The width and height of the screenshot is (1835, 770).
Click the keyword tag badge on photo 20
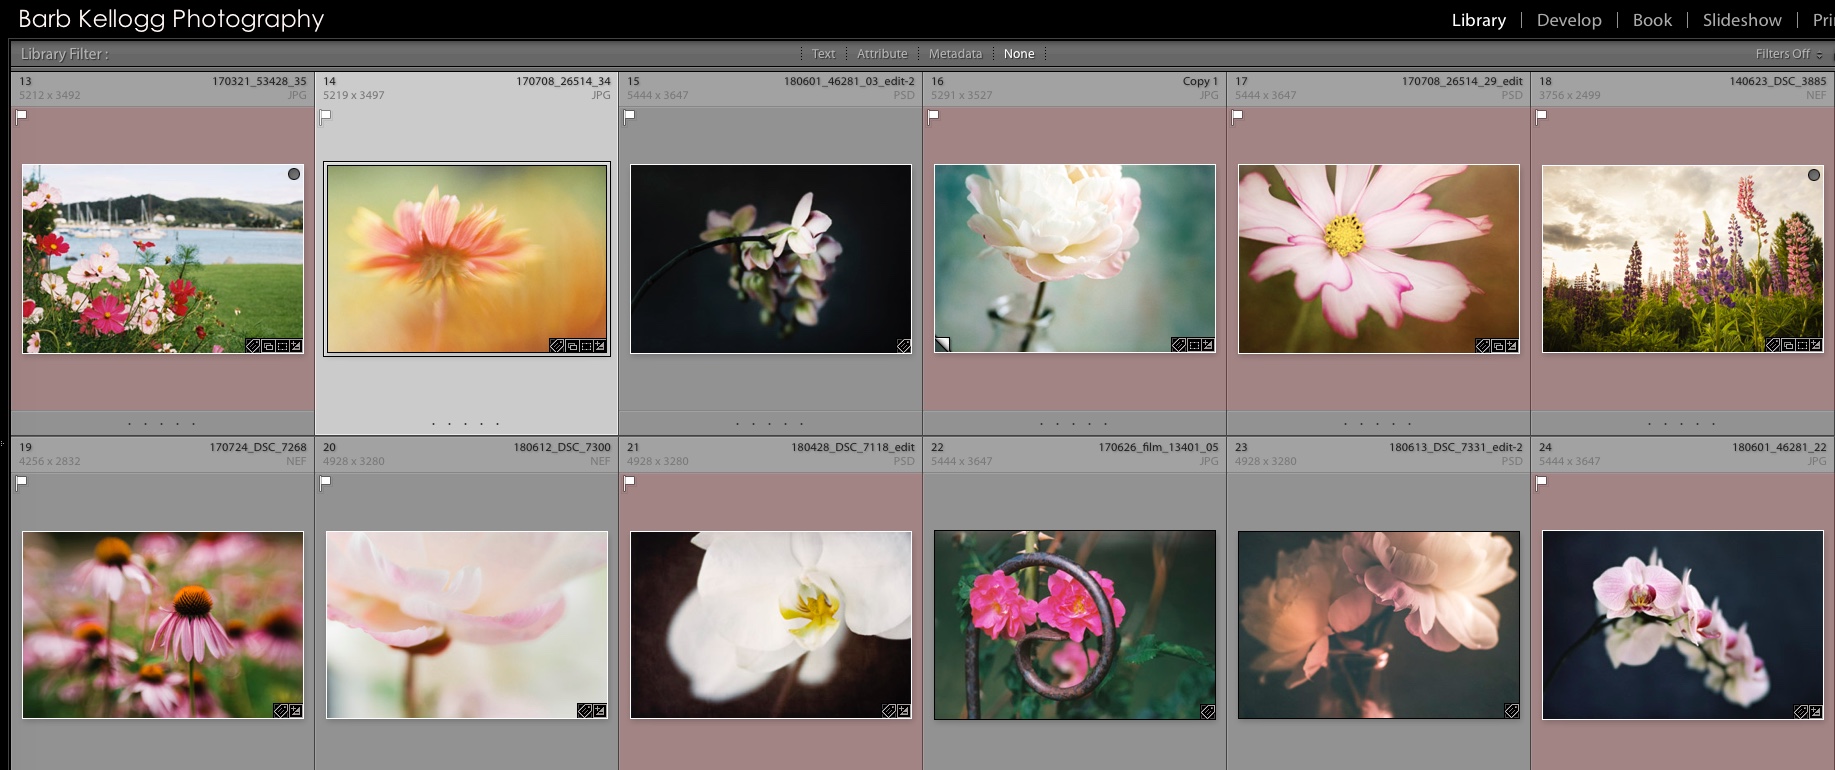tap(585, 711)
